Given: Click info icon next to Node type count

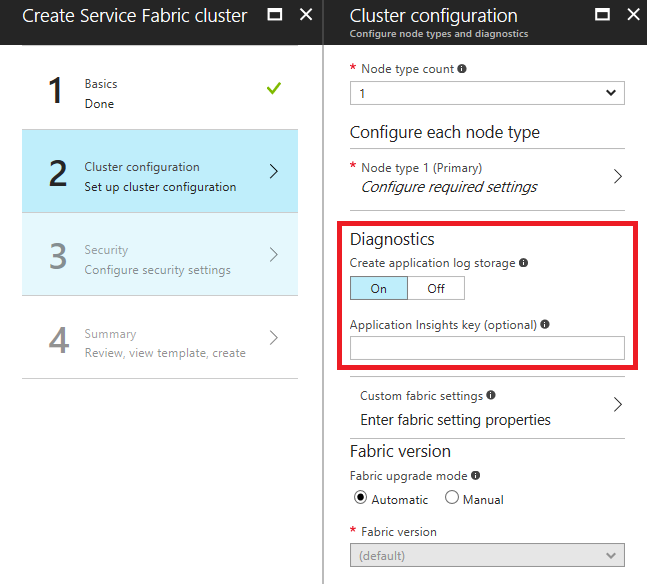Looking at the screenshot, I should [461, 69].
